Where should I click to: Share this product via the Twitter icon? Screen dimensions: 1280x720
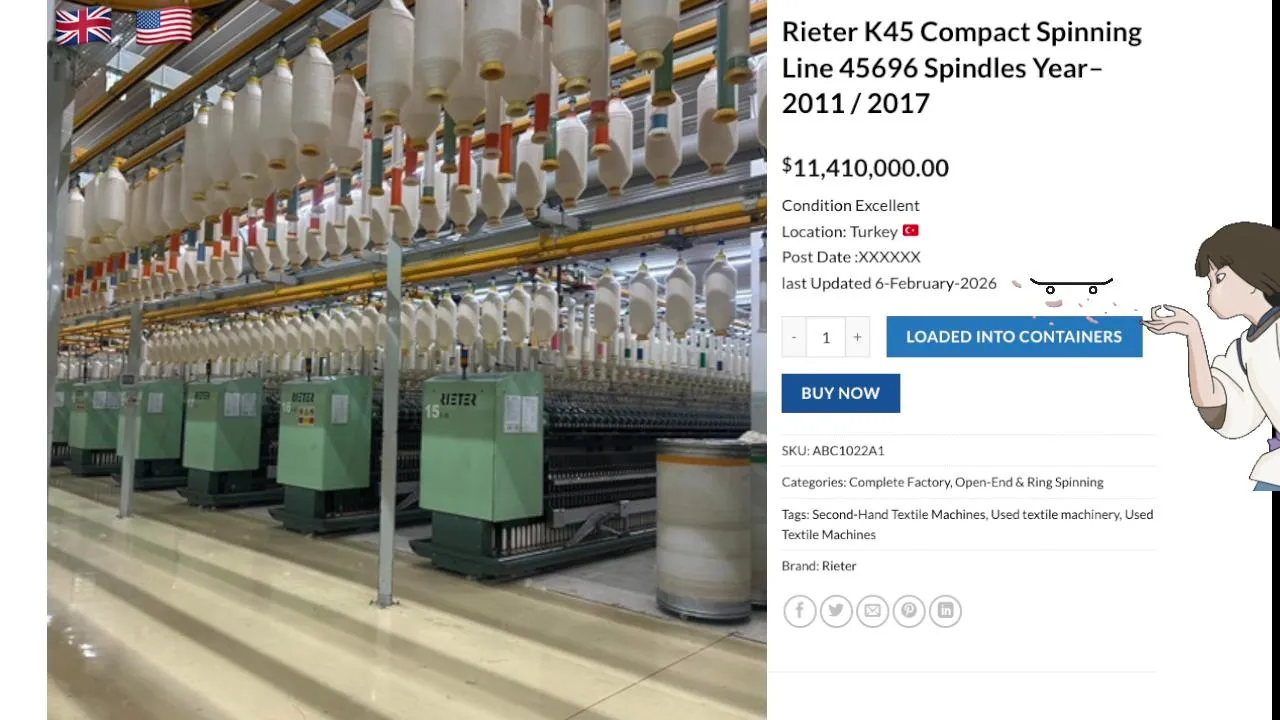(x=836, y=611)
